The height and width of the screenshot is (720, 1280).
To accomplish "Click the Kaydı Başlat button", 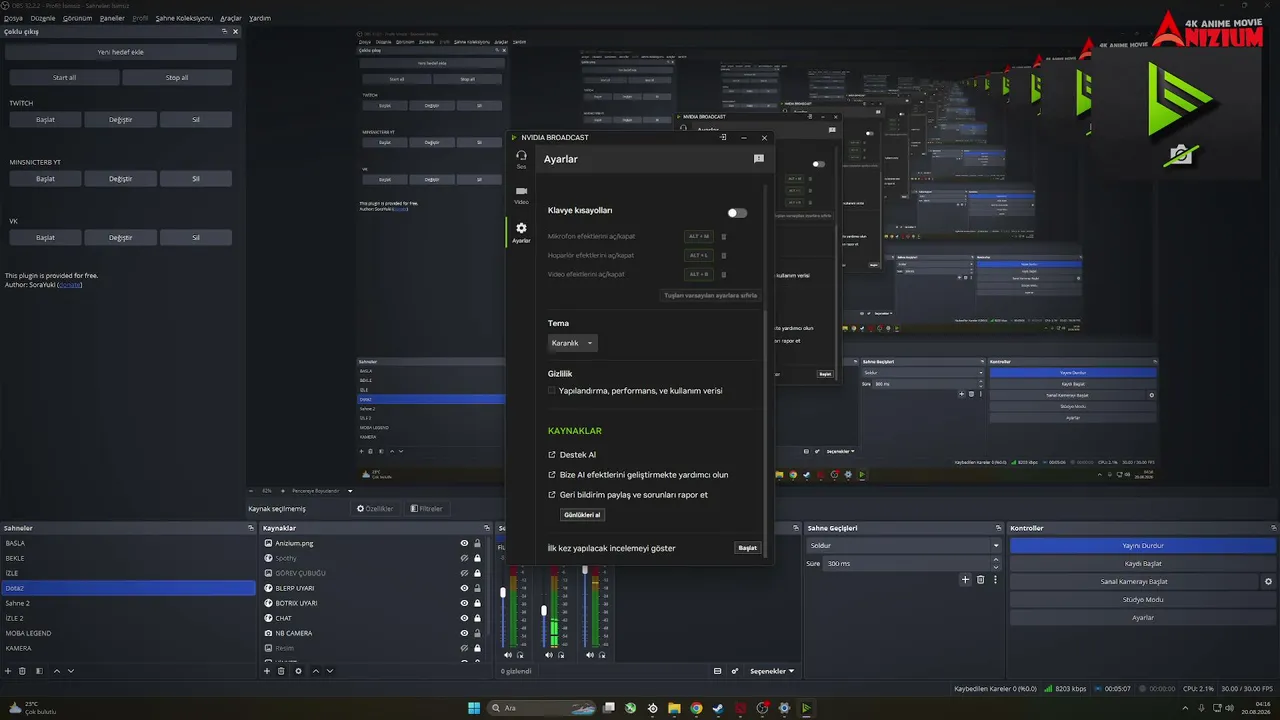I will (1143, 564).
